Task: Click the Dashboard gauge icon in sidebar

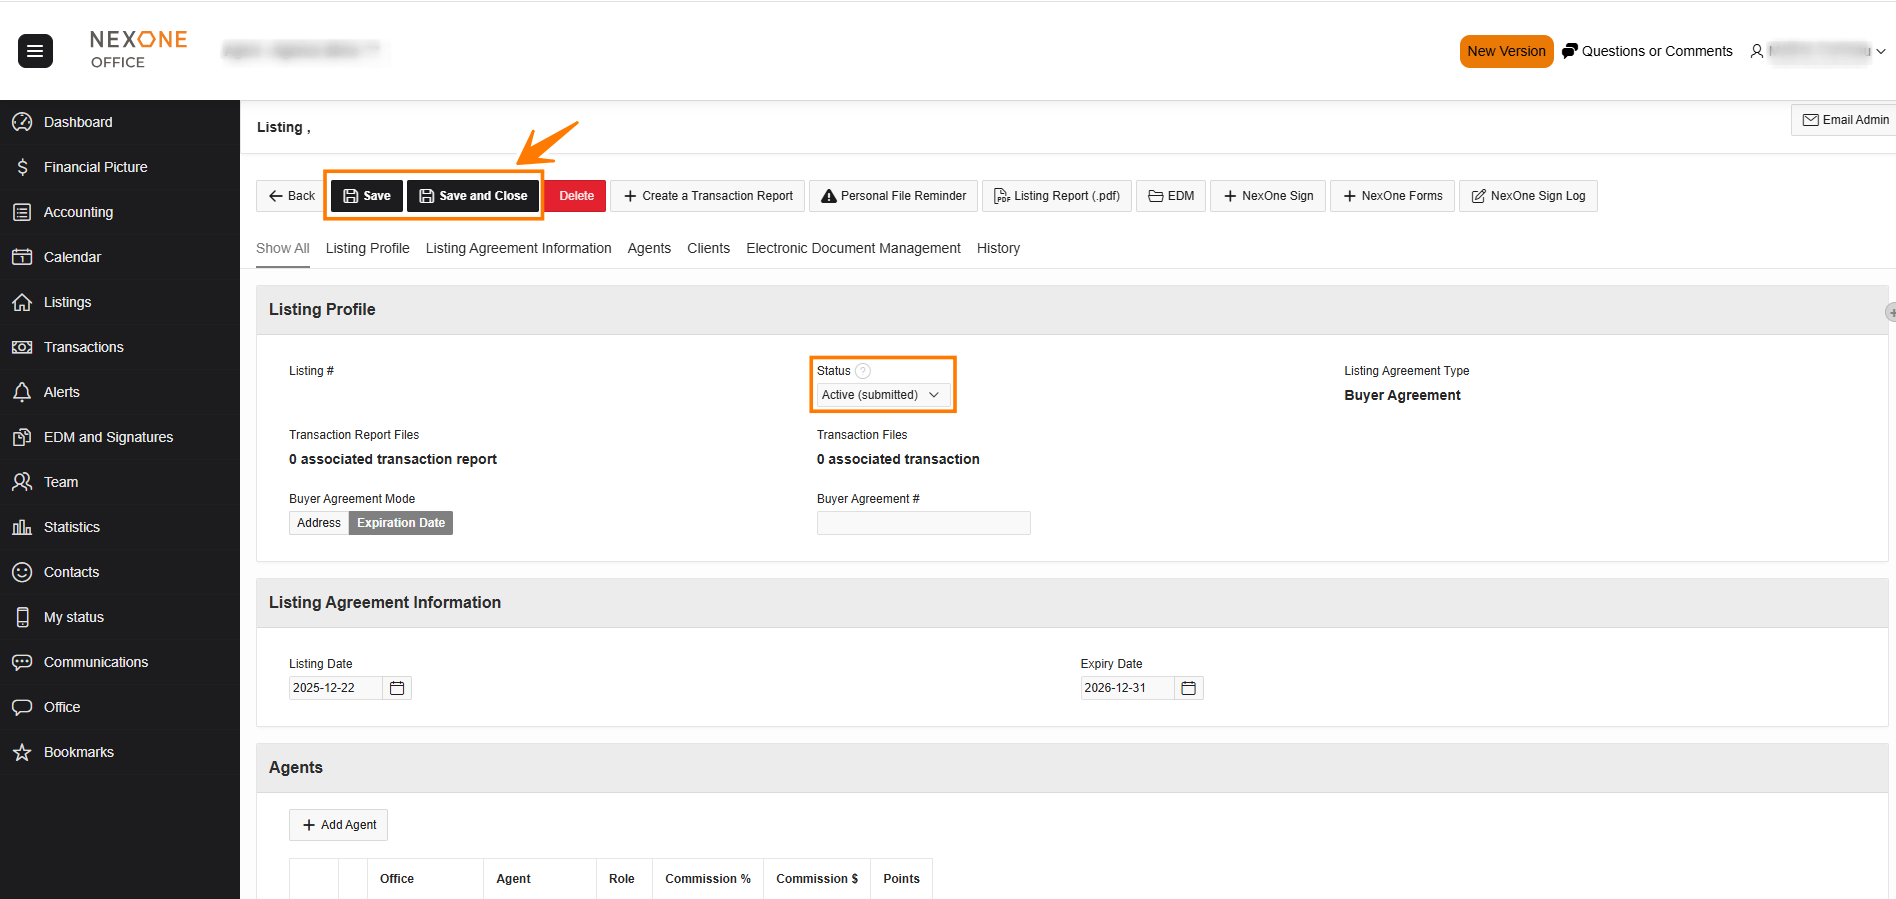Action: click(x=22, y=122)
